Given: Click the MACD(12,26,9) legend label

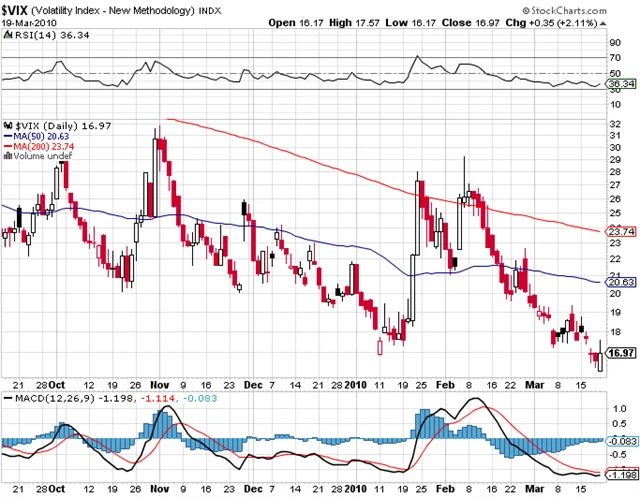Looking at the screenshot, I should tap(54, 398).
